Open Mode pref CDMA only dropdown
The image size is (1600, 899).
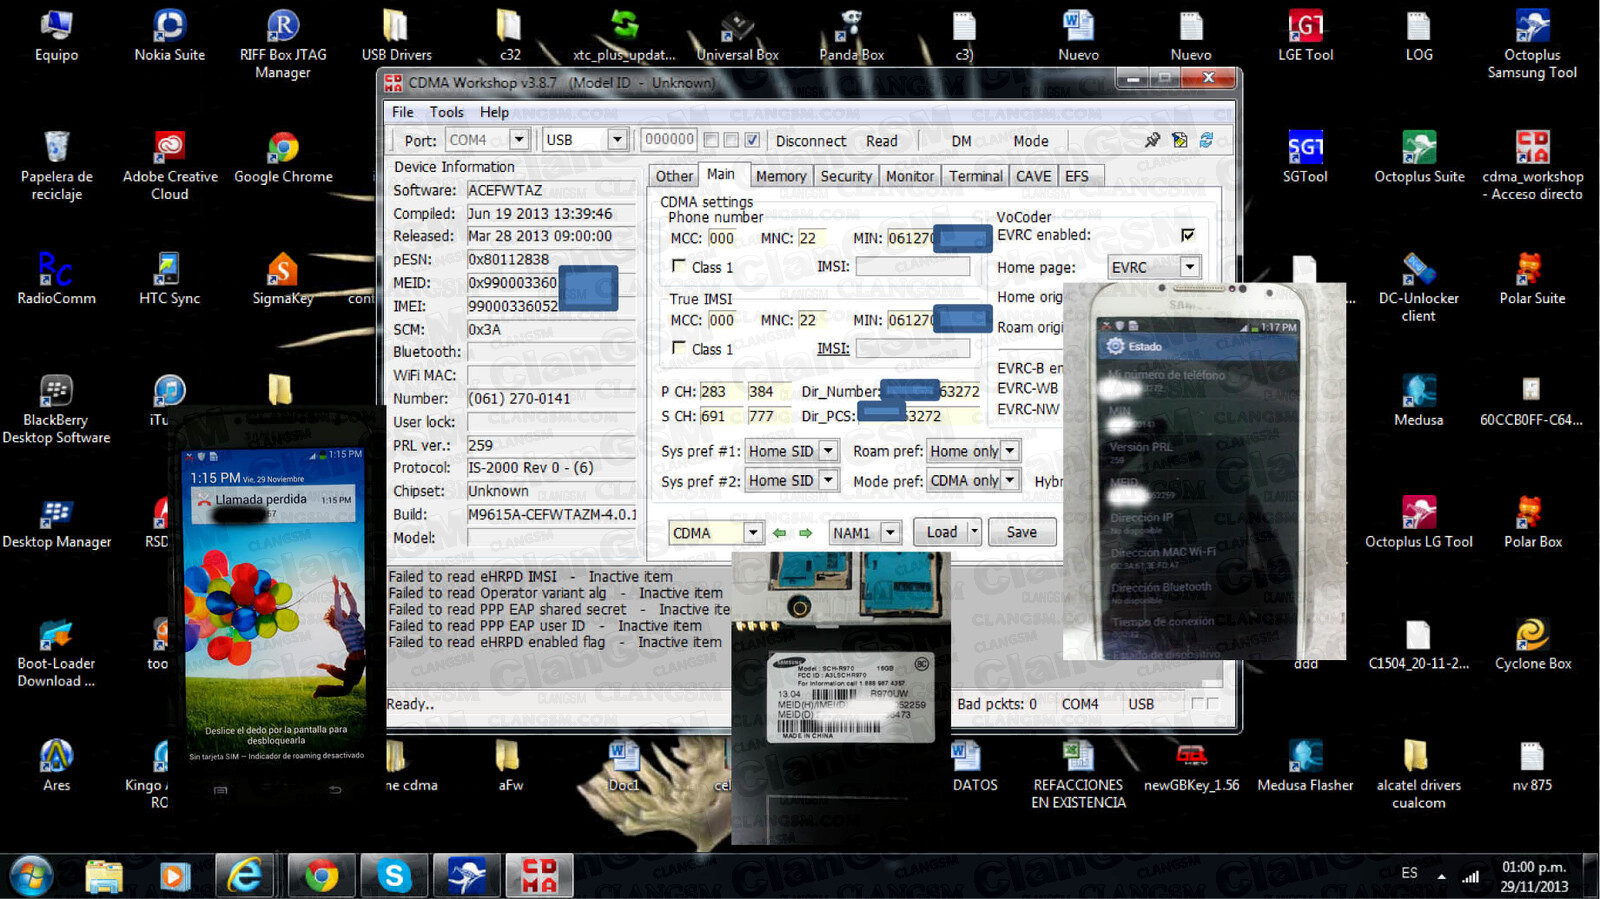click(x=1010, y=481)
